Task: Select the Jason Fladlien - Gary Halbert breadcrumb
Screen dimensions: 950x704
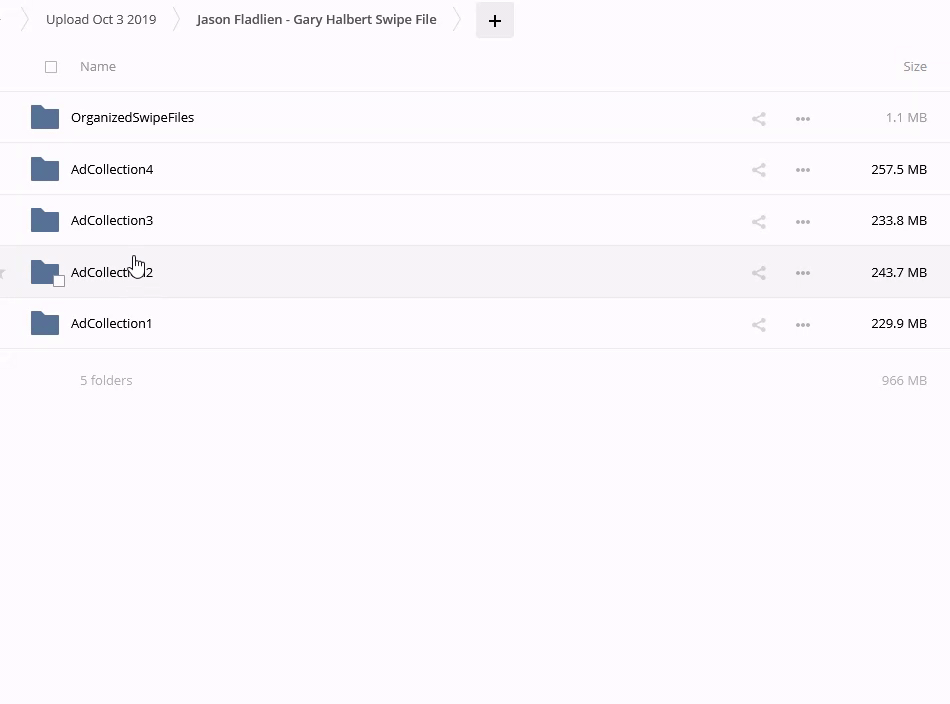Action: (316, 19)
